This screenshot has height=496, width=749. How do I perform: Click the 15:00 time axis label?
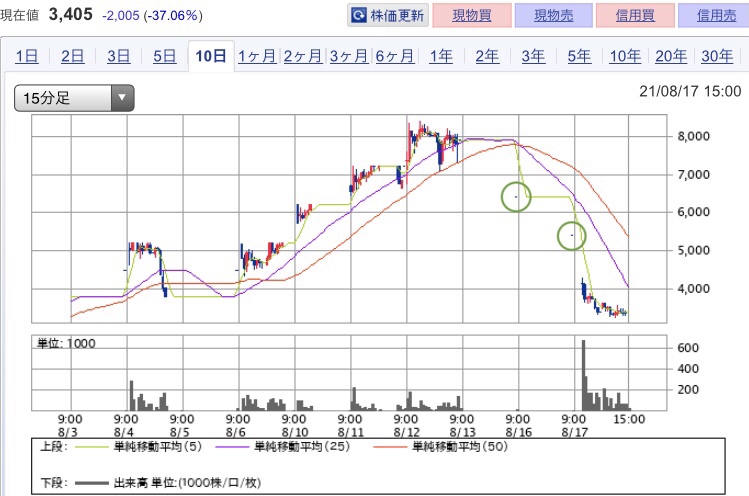pyautogui.click(x=629, y=419)
